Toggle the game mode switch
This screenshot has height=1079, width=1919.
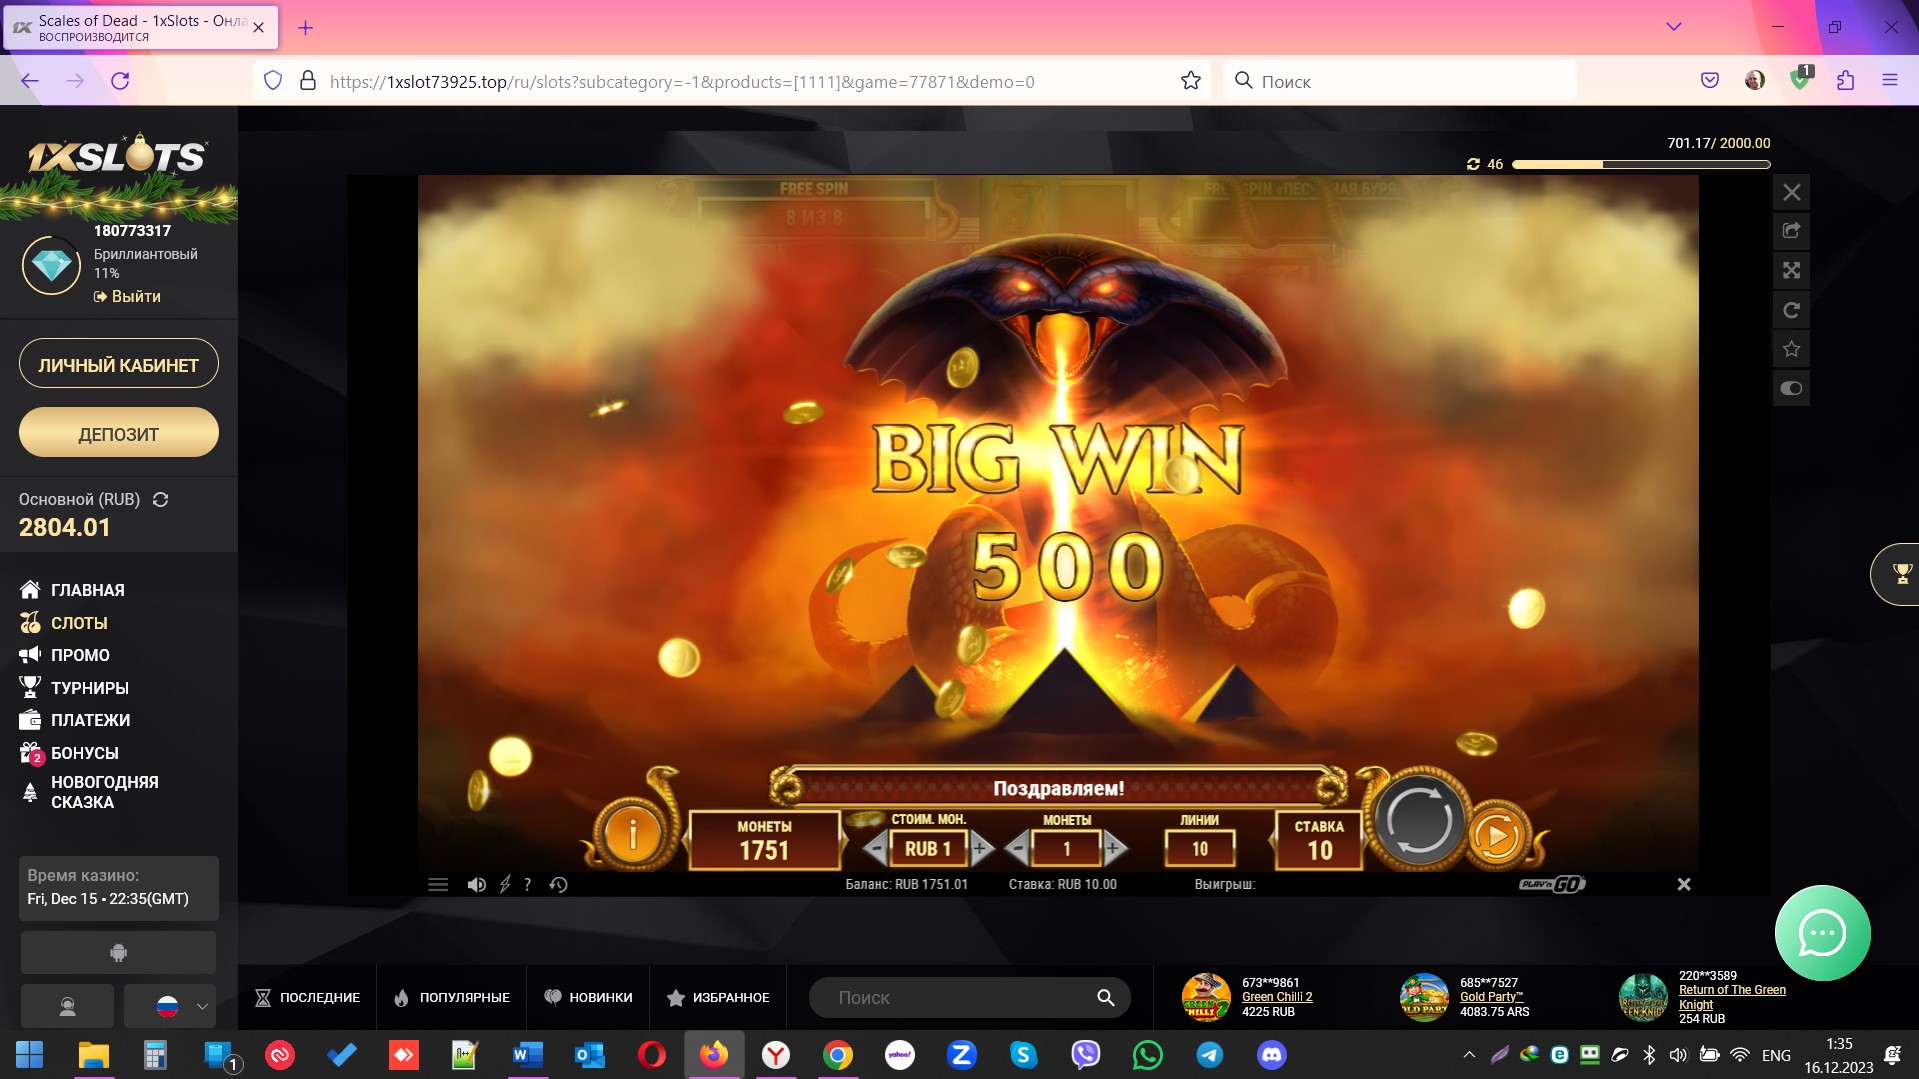(1791, 388)
